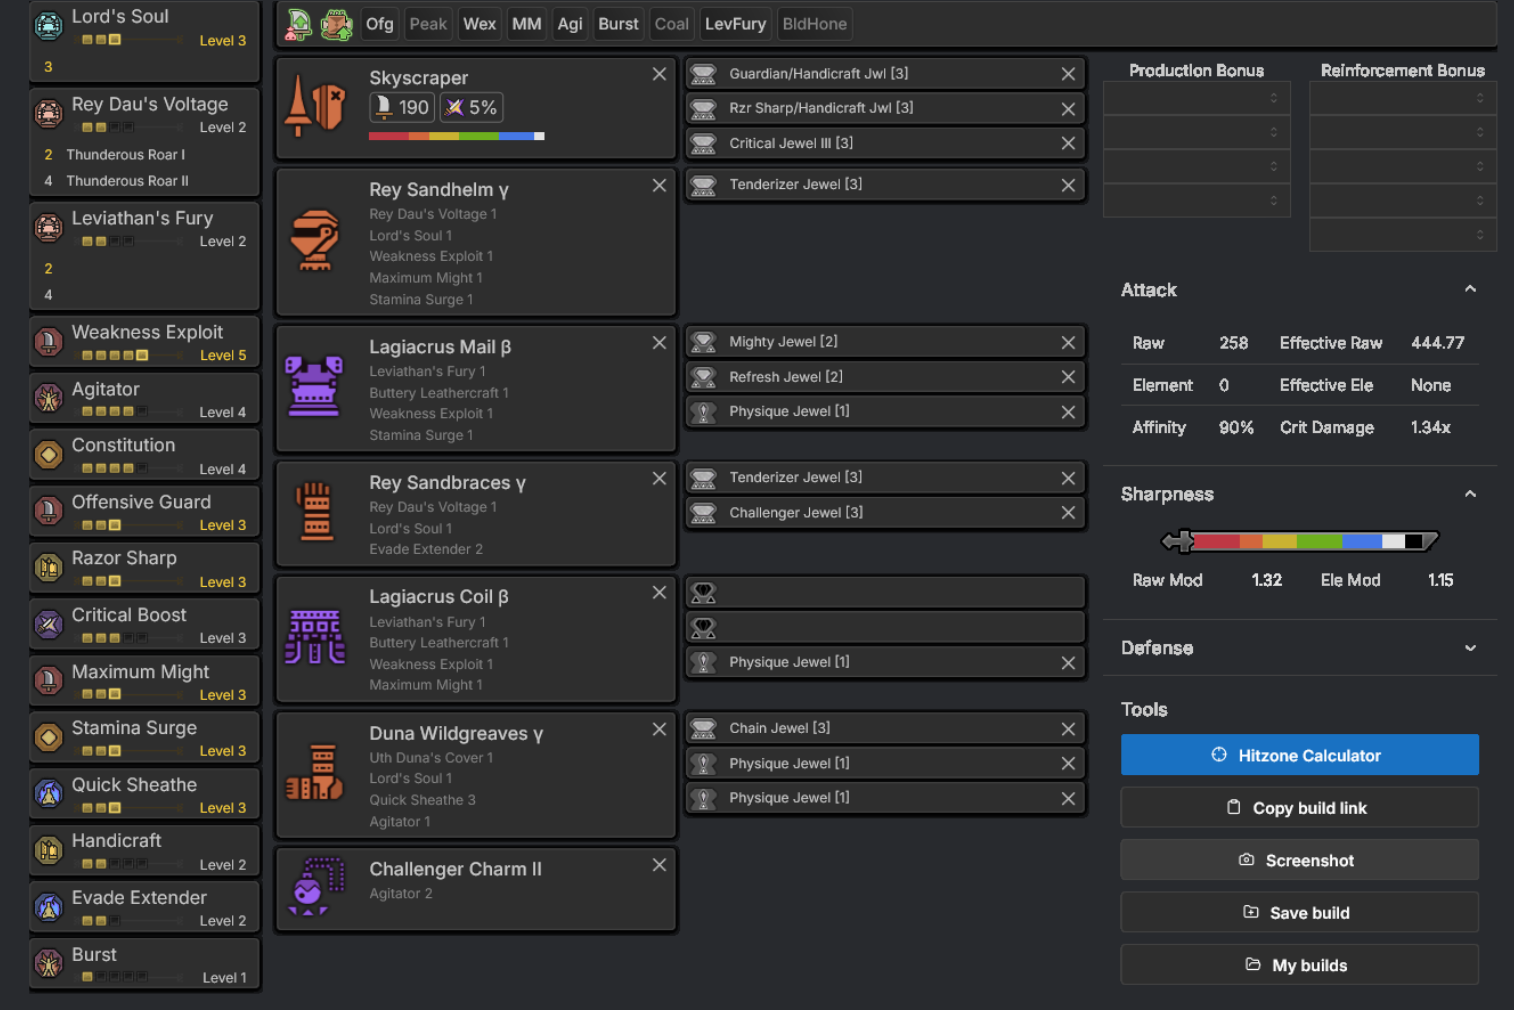Toggle the MM buff

tap(527, 24)
